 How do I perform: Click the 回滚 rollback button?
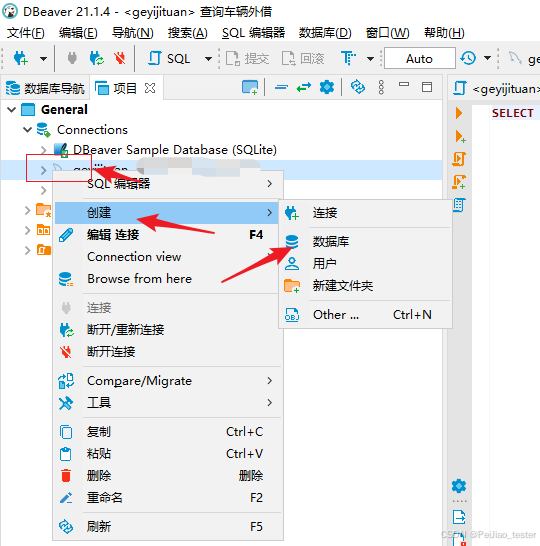303,58
